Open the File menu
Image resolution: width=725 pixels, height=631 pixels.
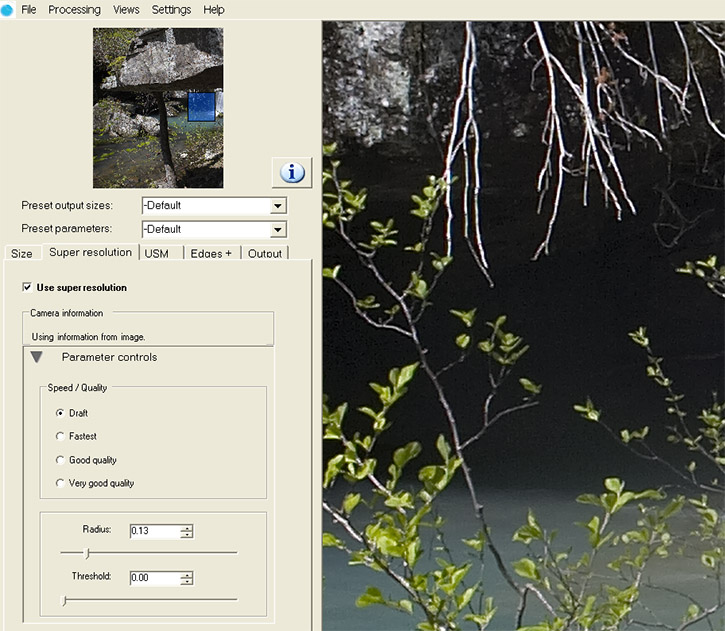point(29,10)
